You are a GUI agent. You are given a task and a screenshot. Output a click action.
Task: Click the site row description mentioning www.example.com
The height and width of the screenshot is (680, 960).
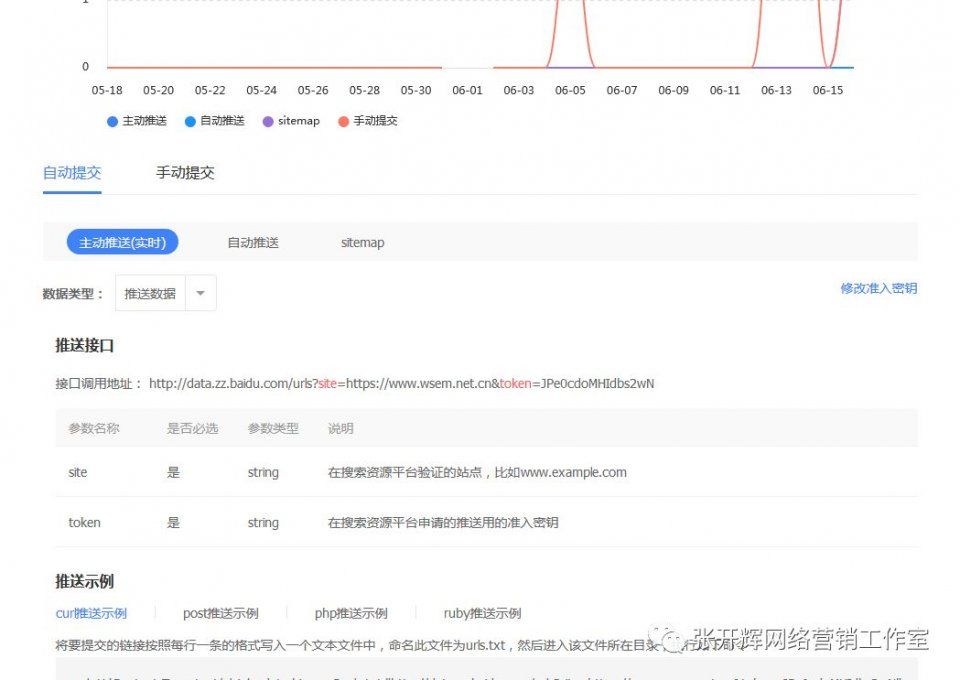pos(477,473)
